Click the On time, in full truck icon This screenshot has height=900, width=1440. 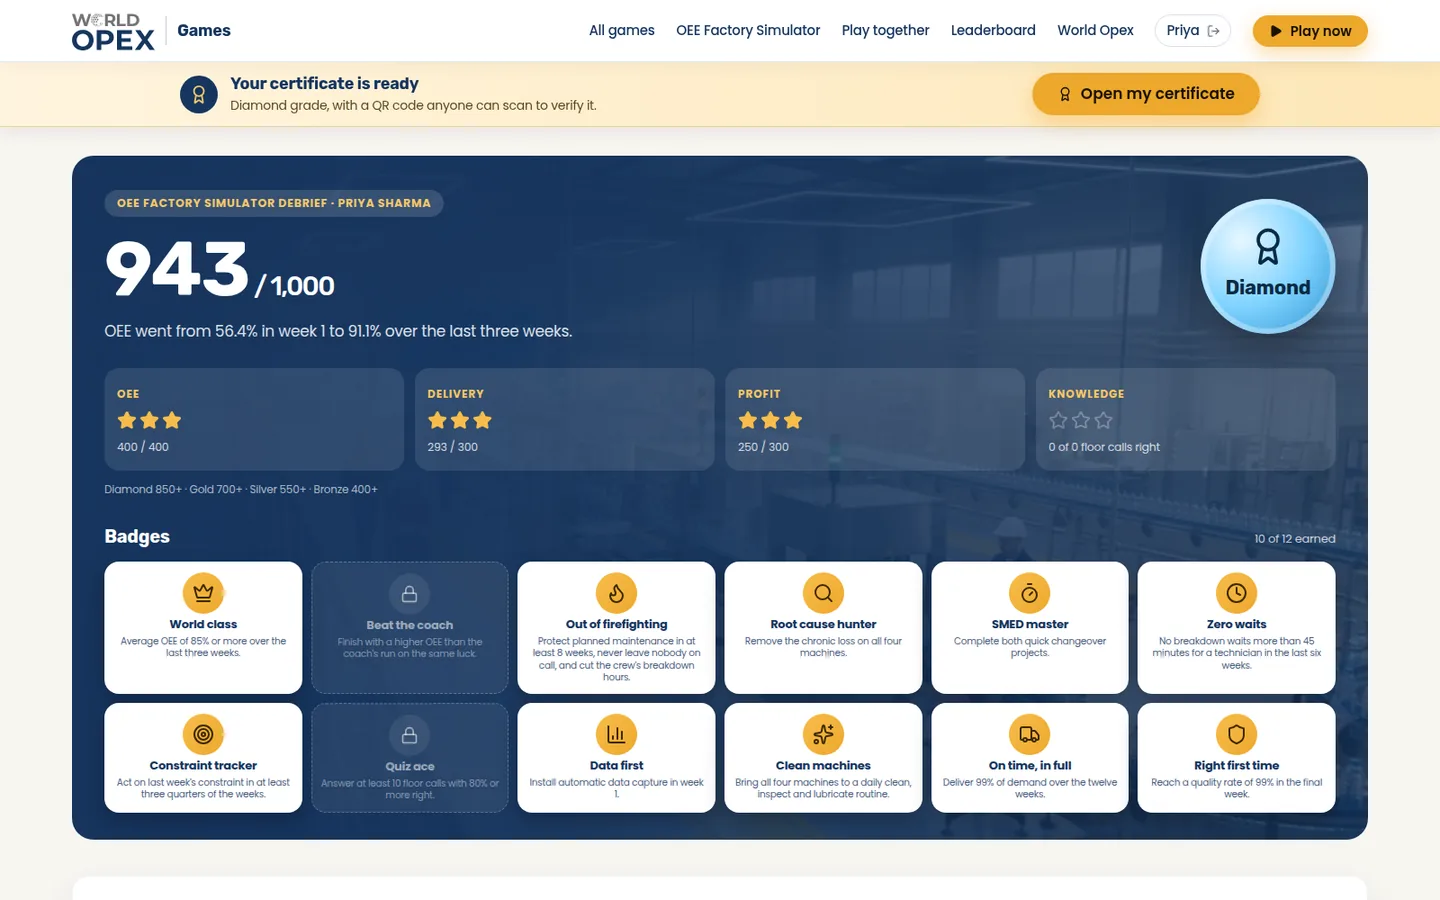click(x=1029, y=734)
